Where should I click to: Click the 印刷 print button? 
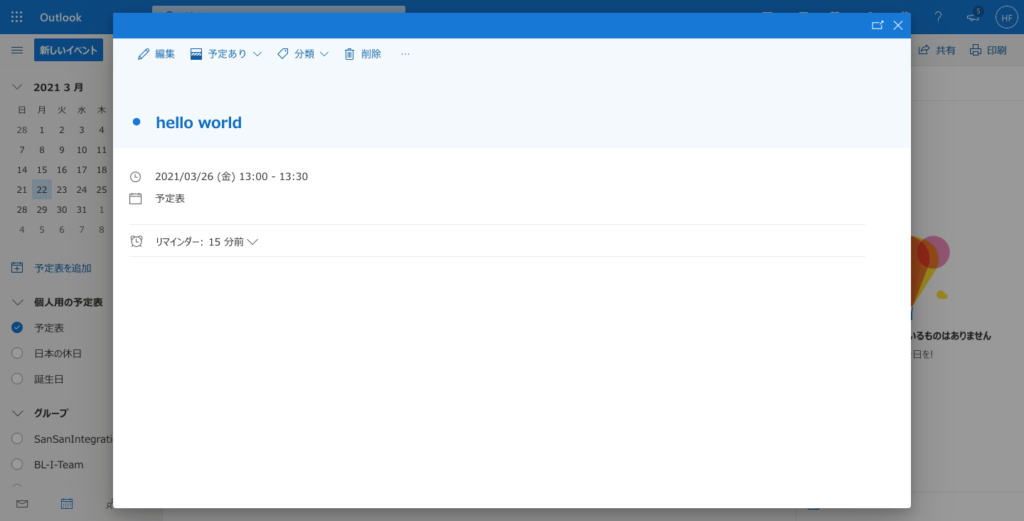(988, 50)
